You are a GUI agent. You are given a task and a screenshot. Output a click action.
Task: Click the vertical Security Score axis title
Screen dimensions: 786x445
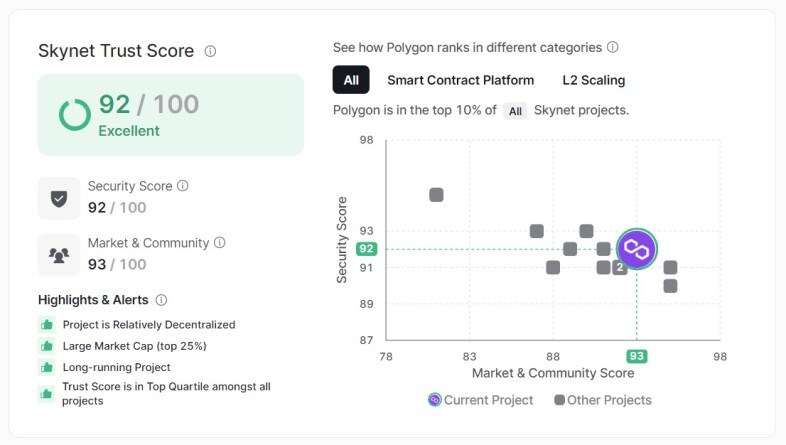click(341, 240)
